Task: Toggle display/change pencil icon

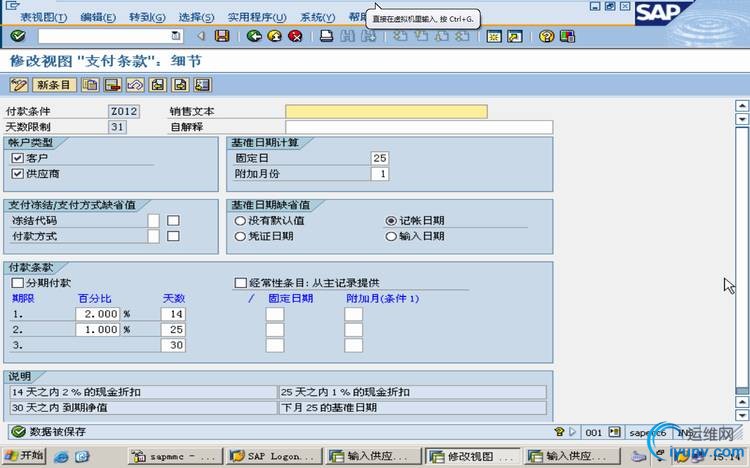Action: pyautogui.click(x=19, y=85)
